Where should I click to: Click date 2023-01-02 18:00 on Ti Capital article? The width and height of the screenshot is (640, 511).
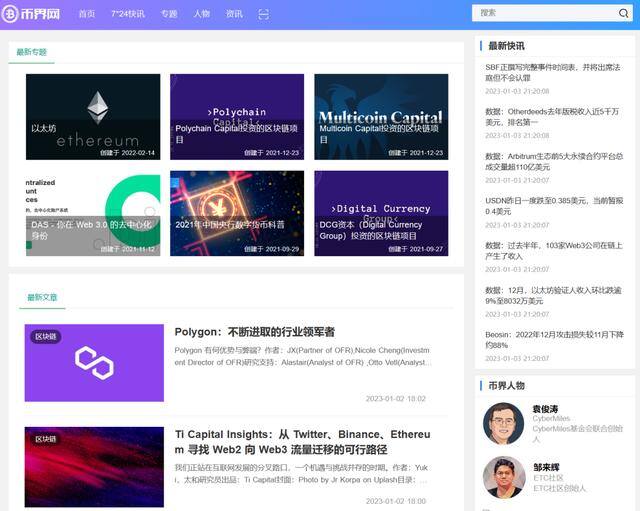pos(396,501)
